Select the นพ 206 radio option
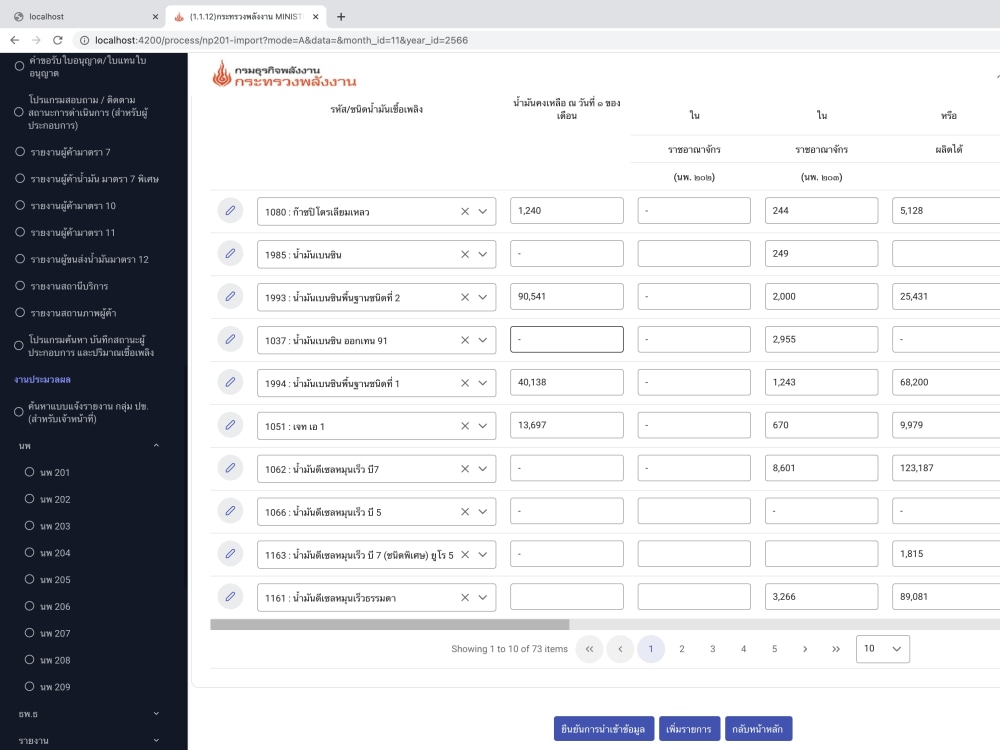 click(x=29, y=606)
